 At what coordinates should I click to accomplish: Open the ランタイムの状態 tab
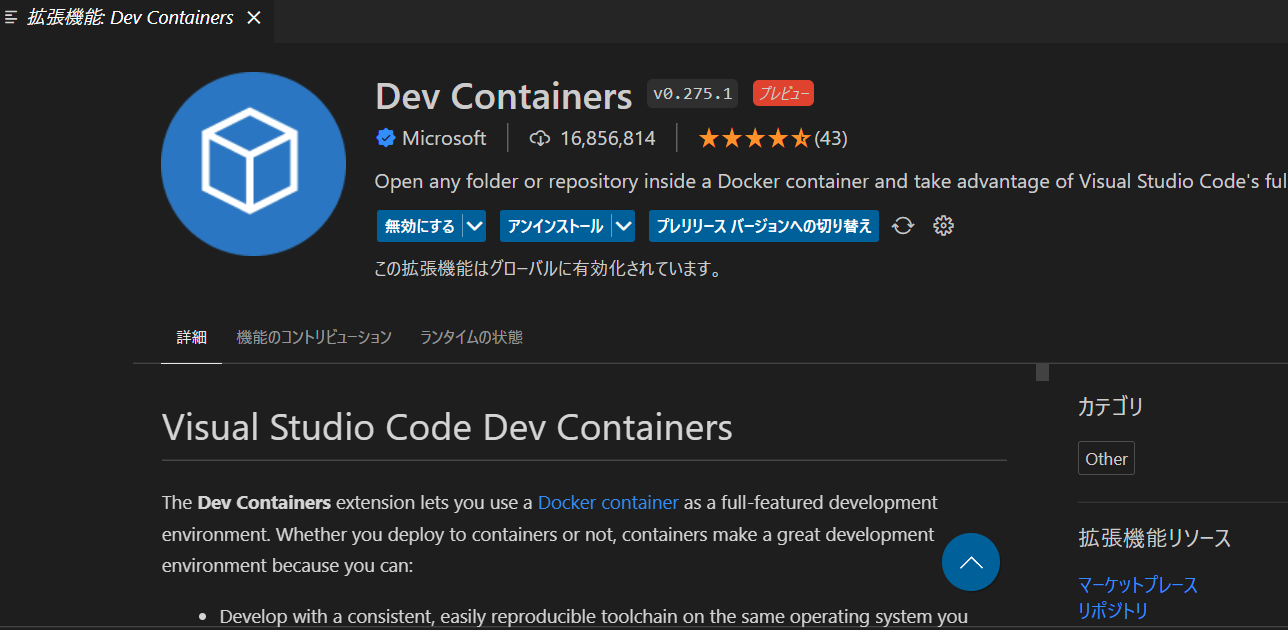(x=471, y=337)
